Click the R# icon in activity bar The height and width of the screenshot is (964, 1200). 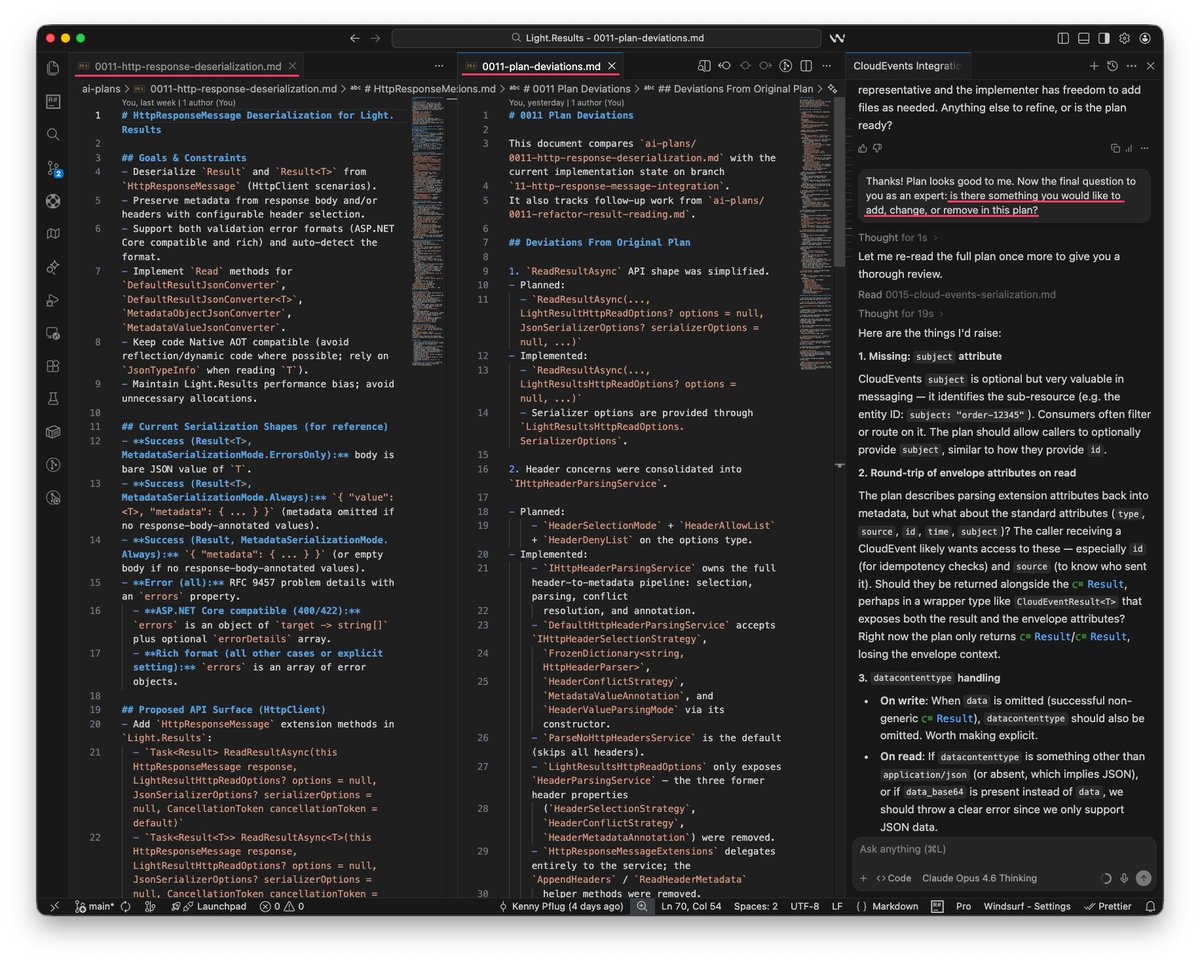coord(53,100)
